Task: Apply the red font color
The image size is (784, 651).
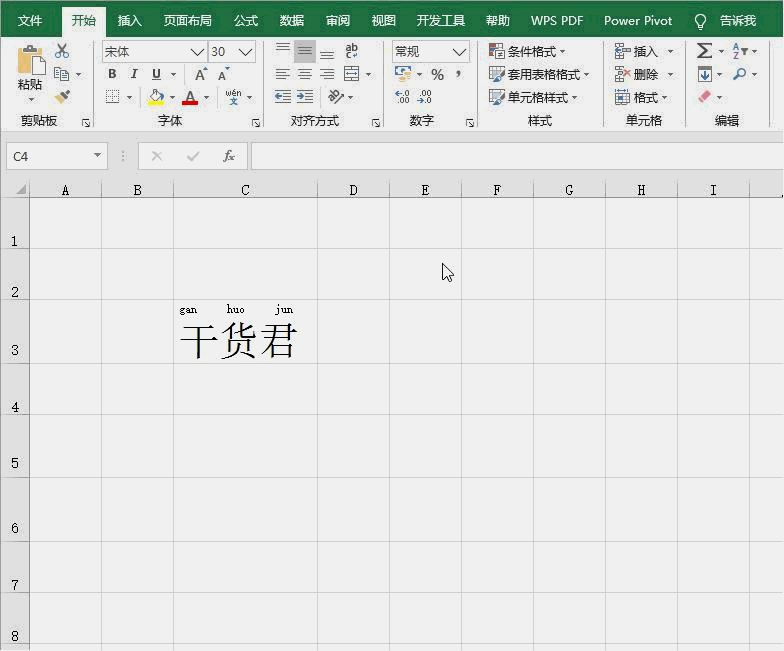Action: click(190, 97)
